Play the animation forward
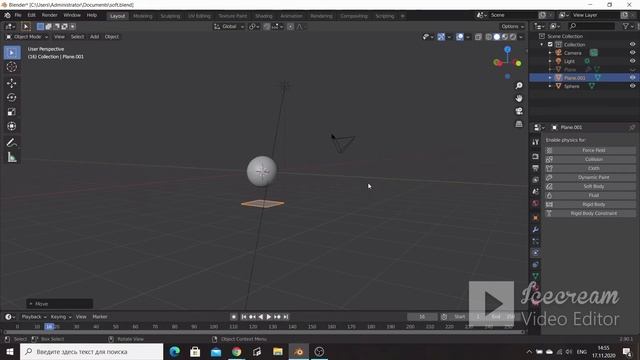The image size is (640, 360). pos(269,317)
